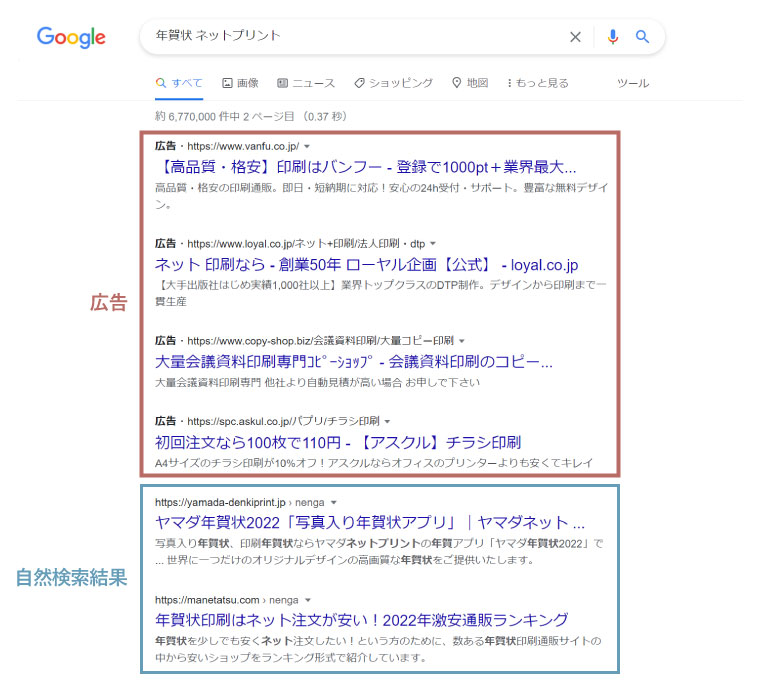
Task: Open dropdown arrow next to copy-shop.biz URL
Action: click(462, 341)
